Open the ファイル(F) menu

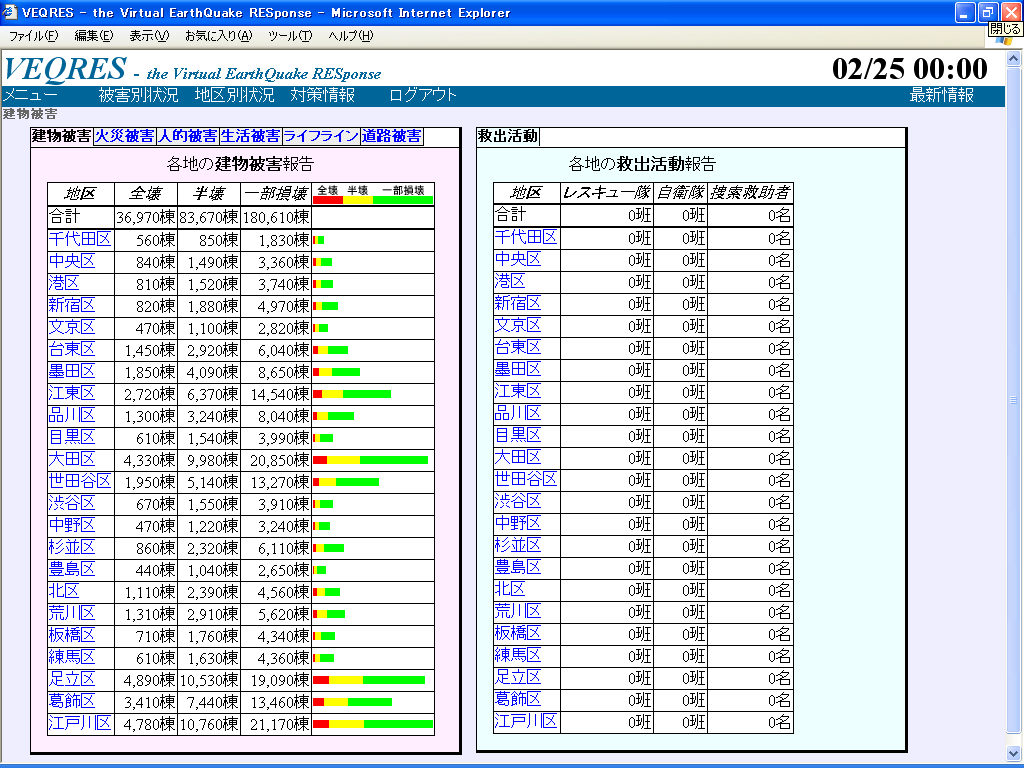pos(33,36)
